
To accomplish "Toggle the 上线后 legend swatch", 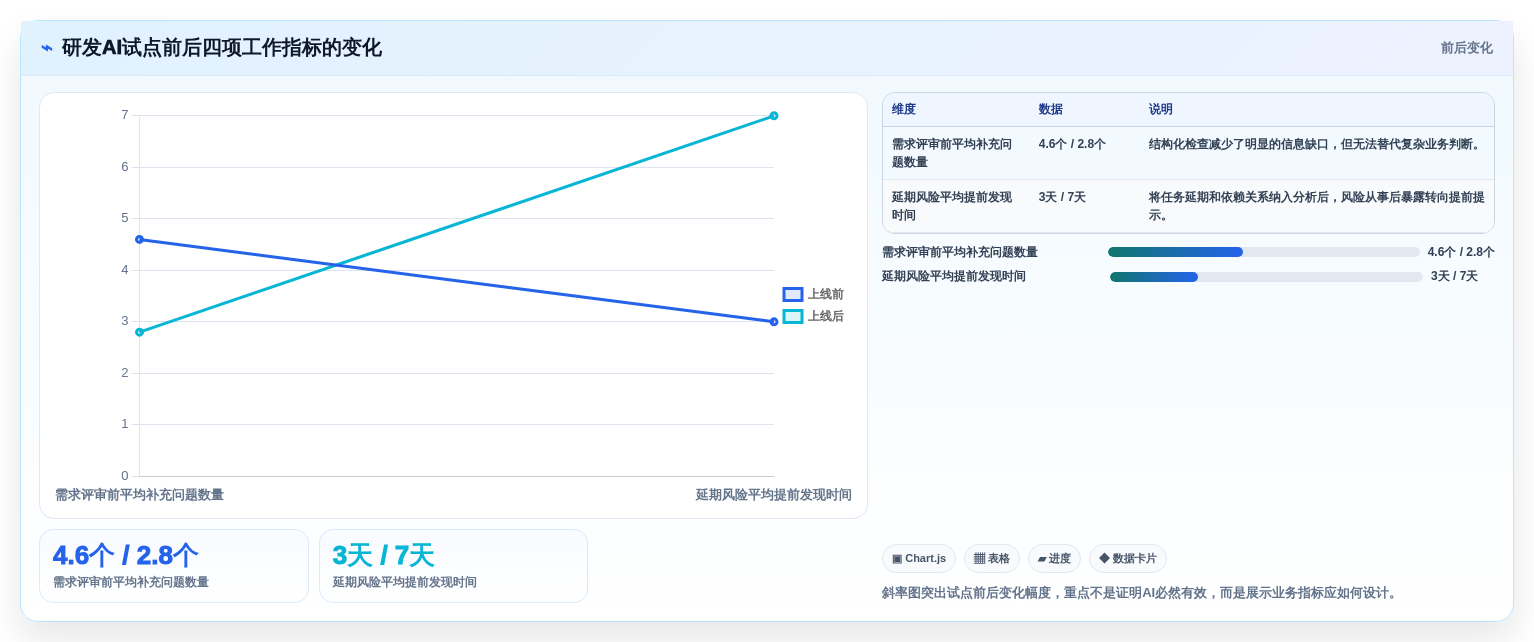I will 793,316.
